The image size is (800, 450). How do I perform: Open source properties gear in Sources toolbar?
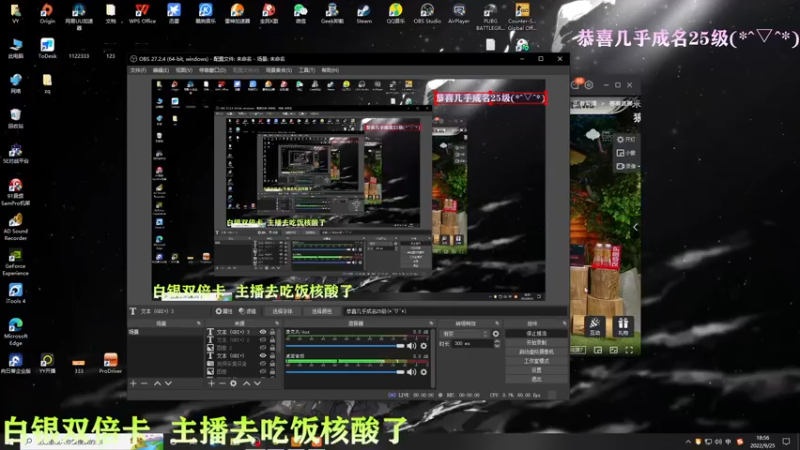(233, 383)
